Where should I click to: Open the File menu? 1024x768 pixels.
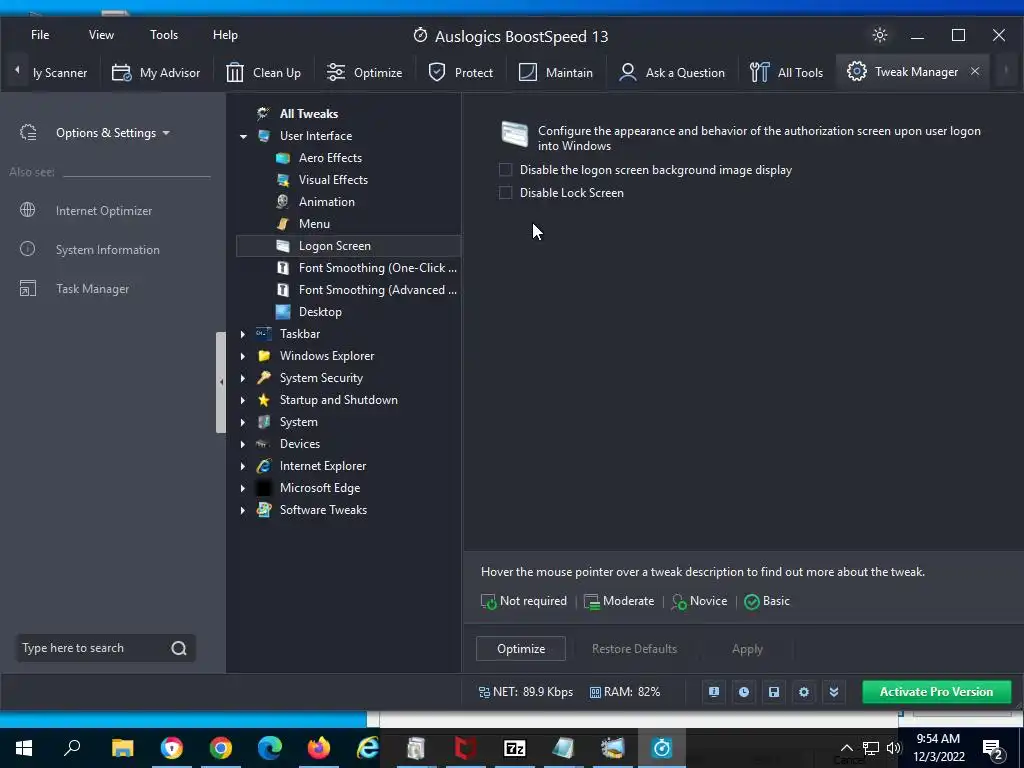tap(40, 35)
